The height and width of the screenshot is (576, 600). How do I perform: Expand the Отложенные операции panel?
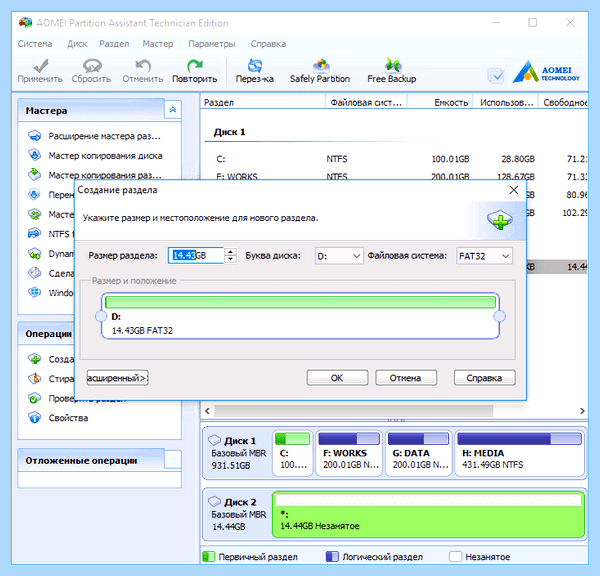pos(173,460)
